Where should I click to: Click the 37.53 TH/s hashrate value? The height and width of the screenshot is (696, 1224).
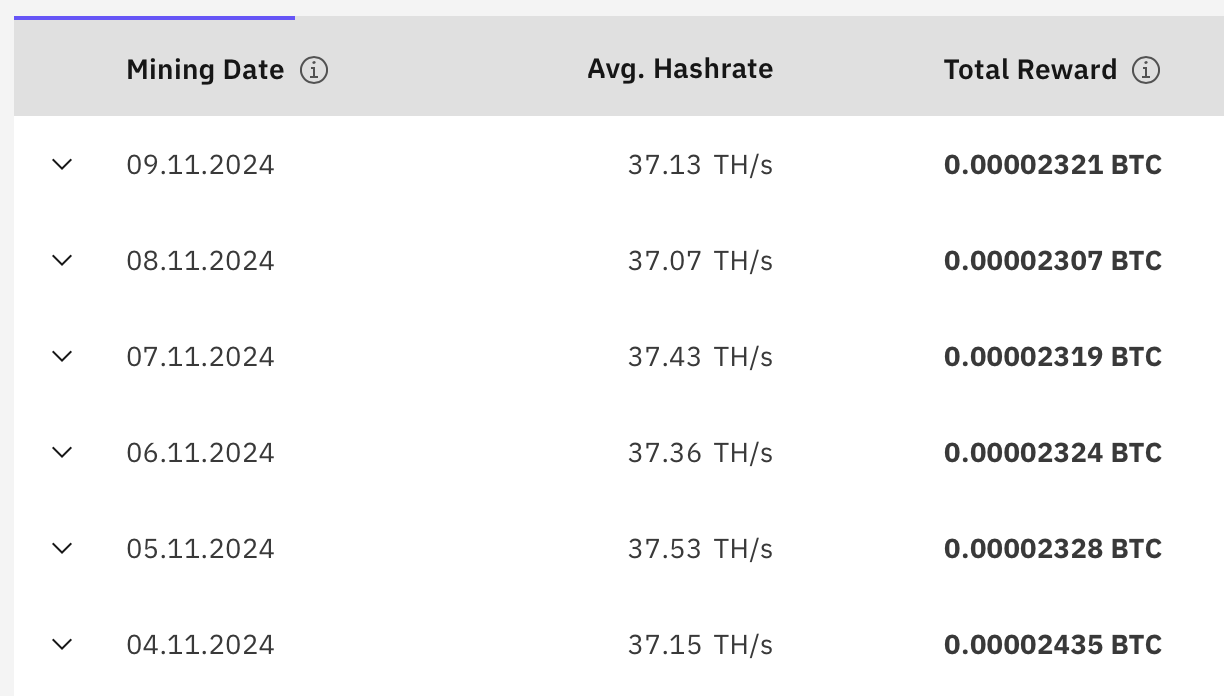(700, 549)
